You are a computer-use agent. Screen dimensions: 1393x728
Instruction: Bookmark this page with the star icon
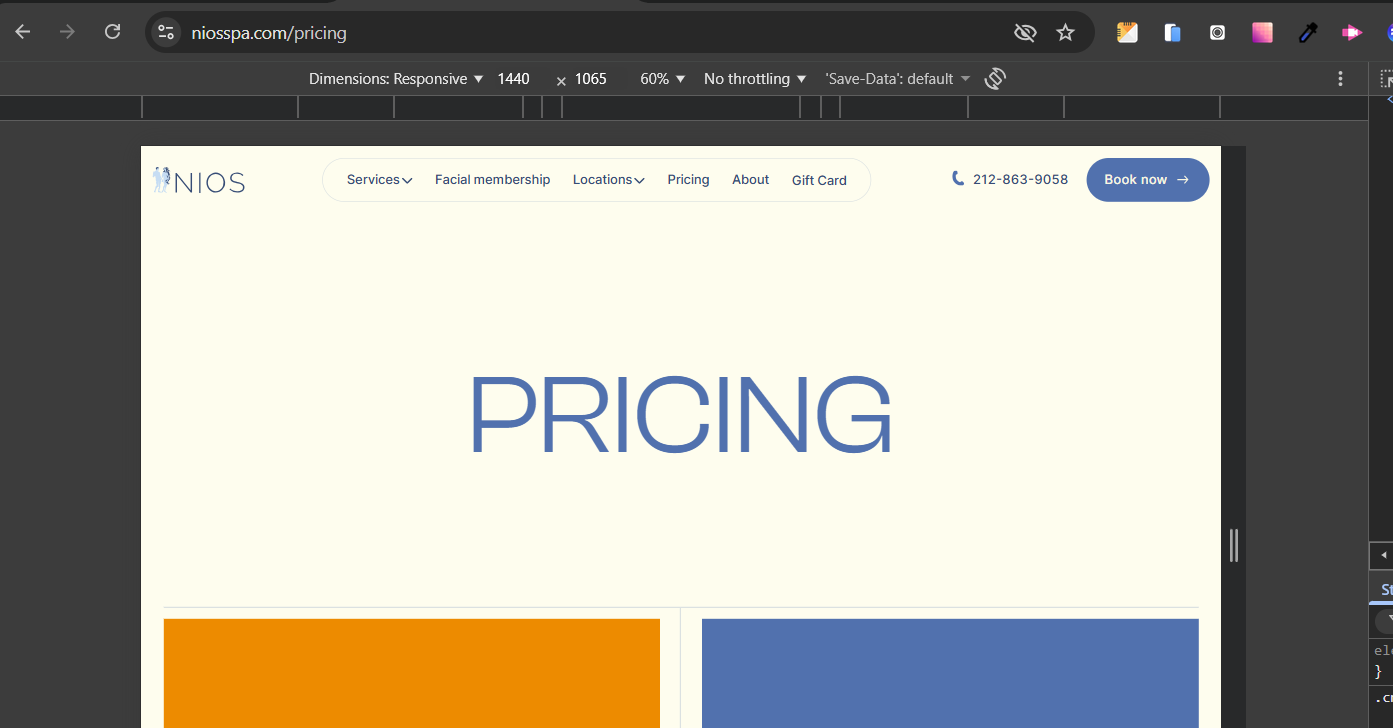pyautogui.click(x=1066, y=33)
